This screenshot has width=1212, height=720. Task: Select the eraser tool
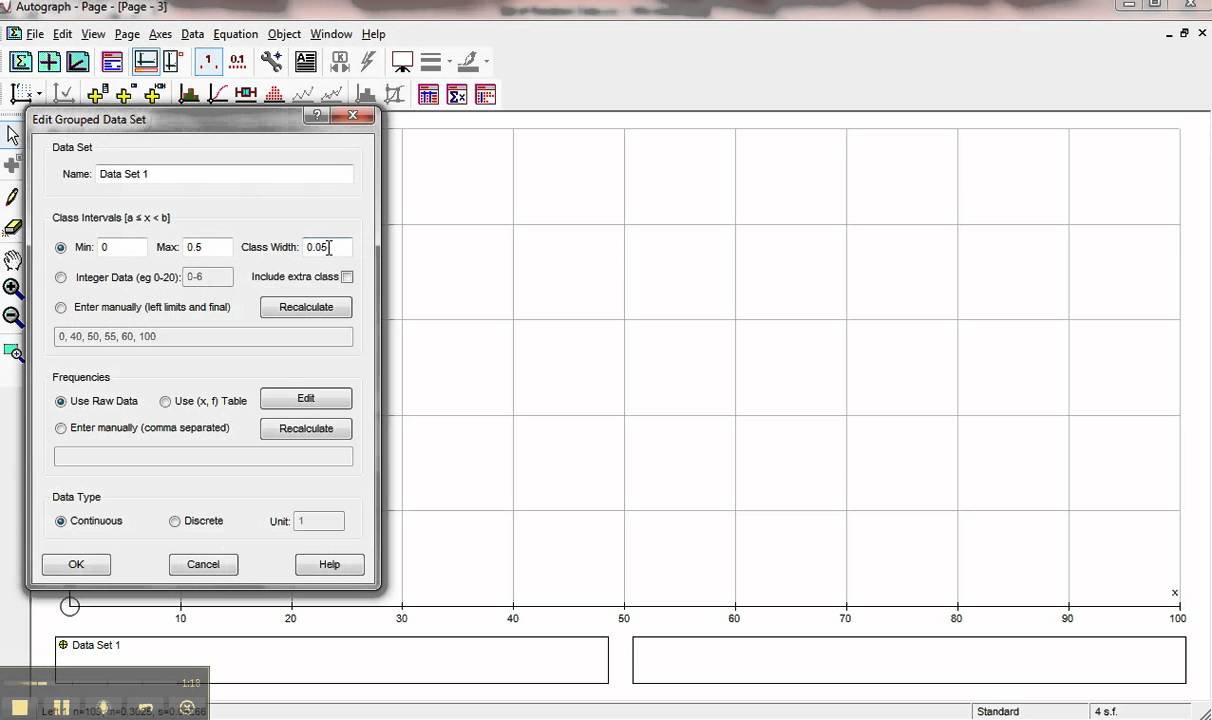[12, 228]
